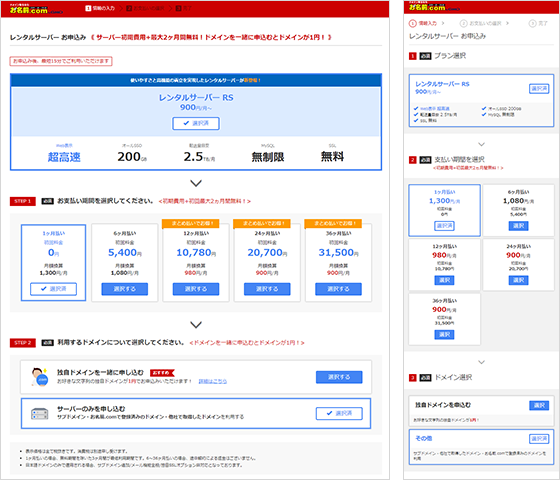Screen dimensions: 560x480
Task: Click step 2 payment selection tab in mobile breadcrumb
Action: tap(481, 24)
